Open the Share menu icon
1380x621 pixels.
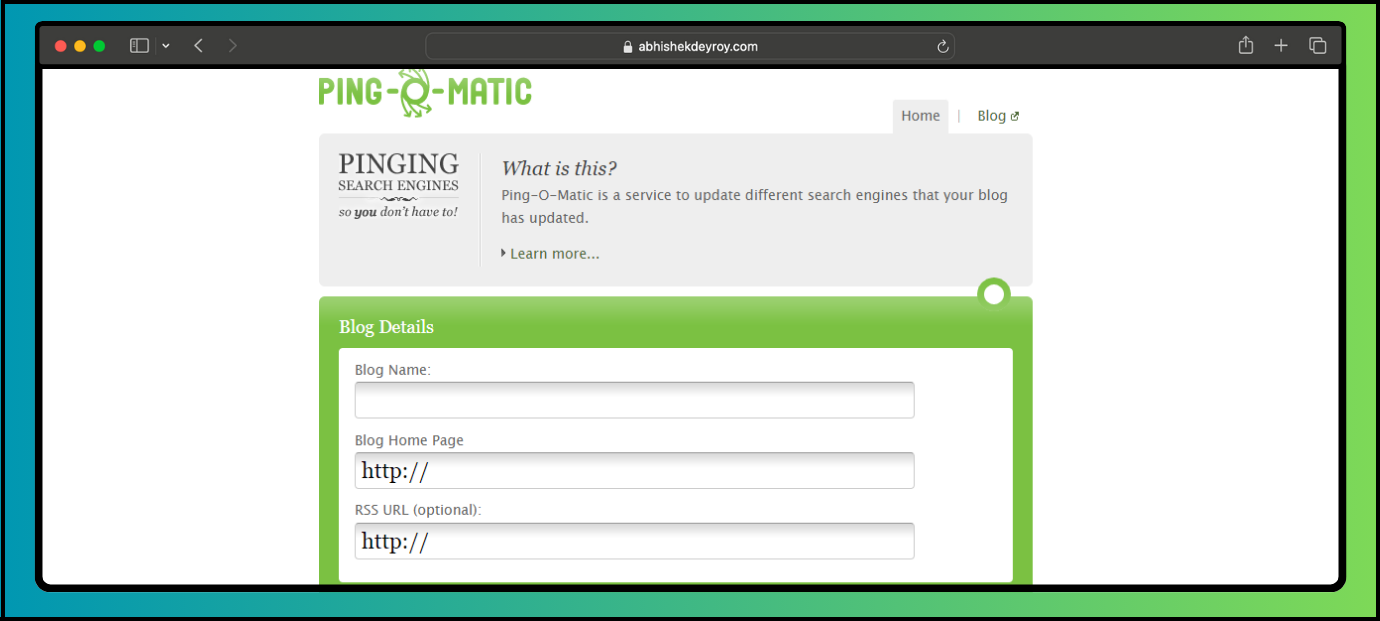[x=1245, y=45]
